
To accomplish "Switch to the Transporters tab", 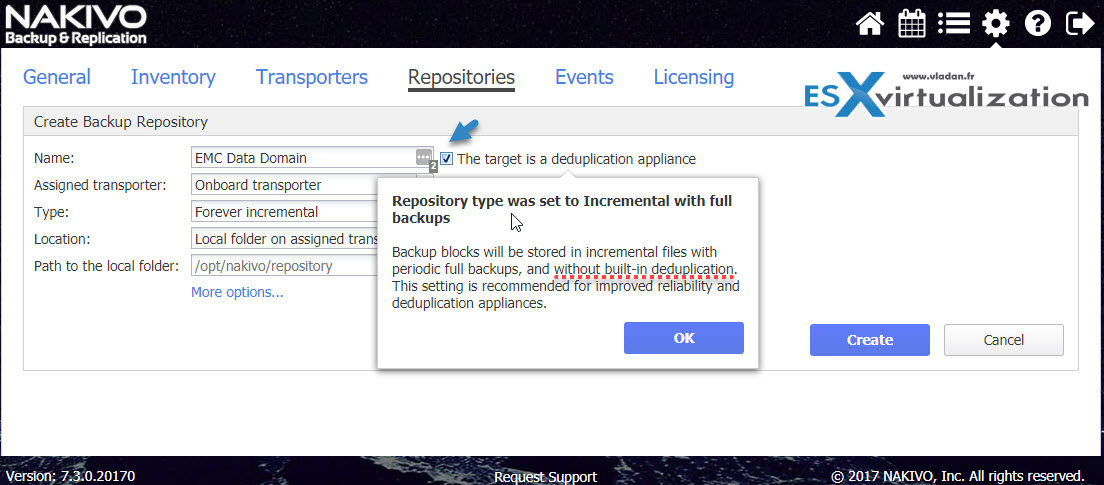I will point(312,77).
